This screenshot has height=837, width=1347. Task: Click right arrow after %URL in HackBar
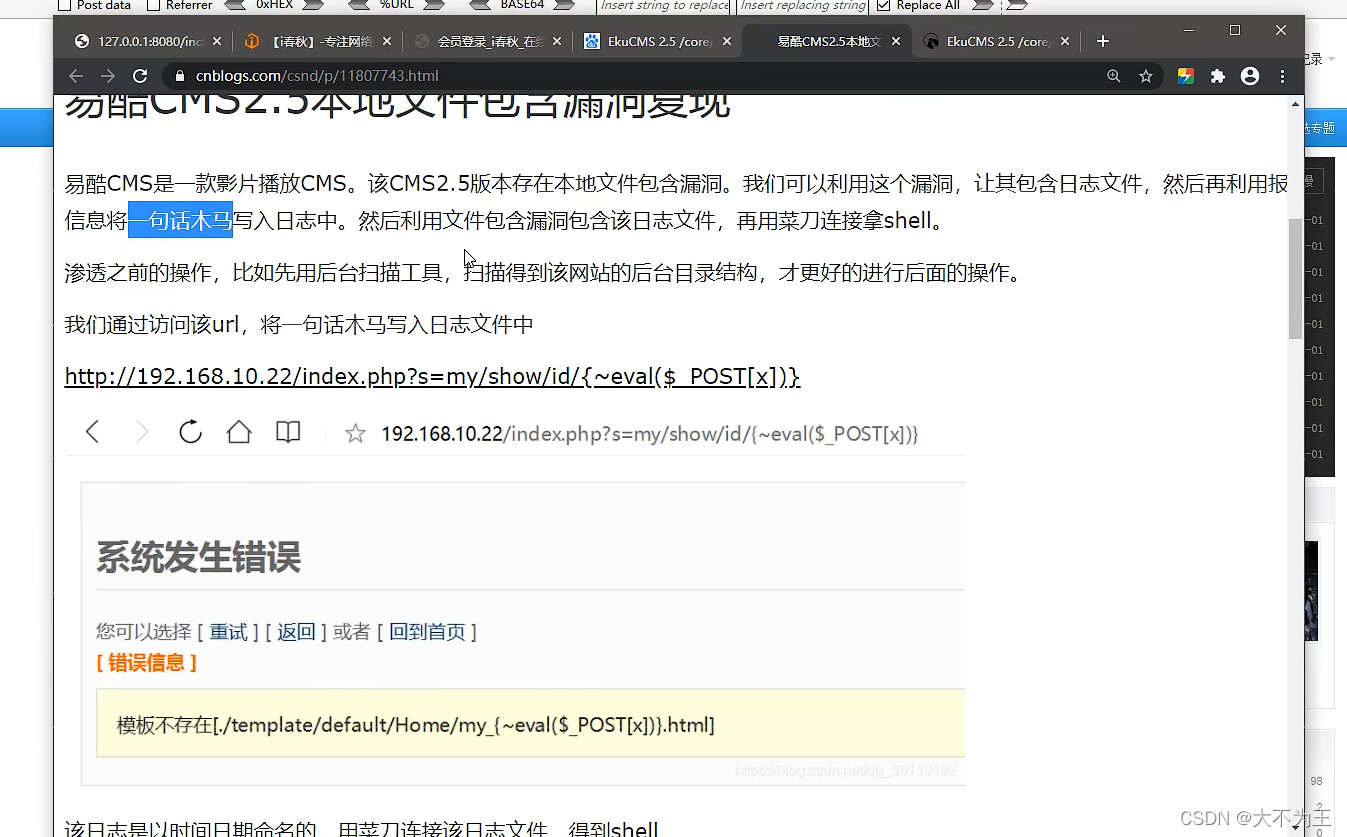point(432,5)
